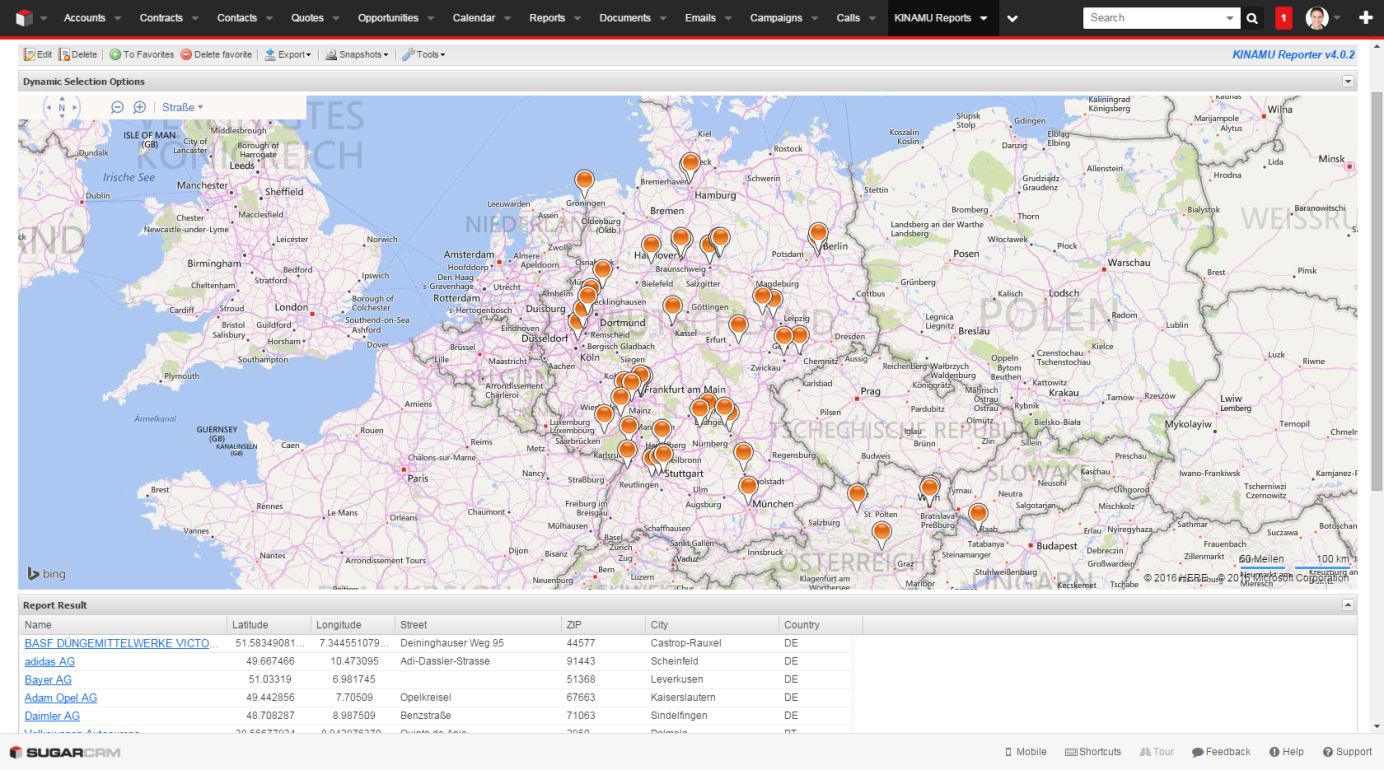Click the map compass N control
Screen dimensions: 1384x770
(61, 107)
